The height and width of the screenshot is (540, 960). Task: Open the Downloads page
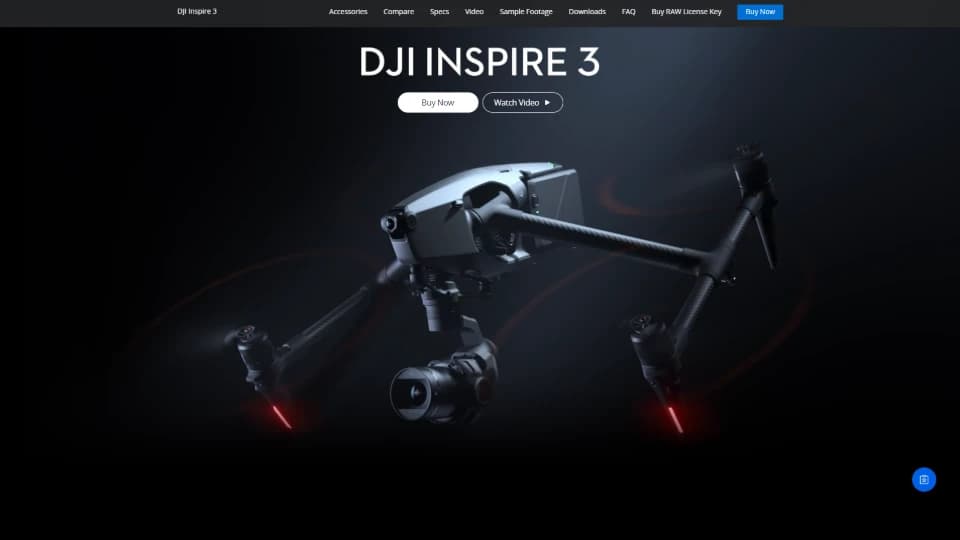(x=587, y=12)
